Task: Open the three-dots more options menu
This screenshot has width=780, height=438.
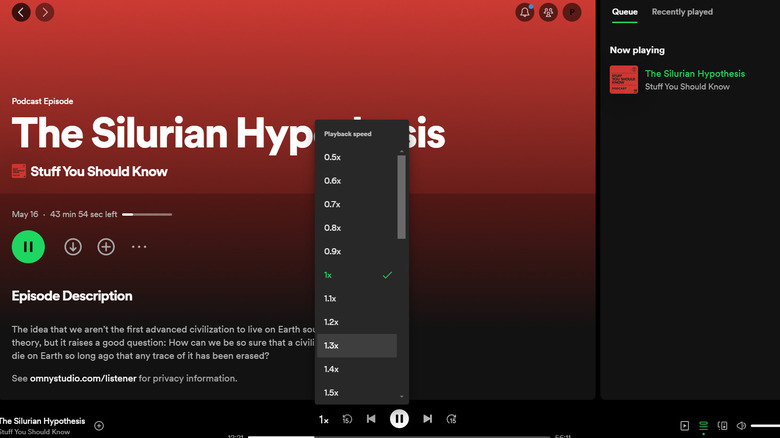Action: [140, 247]
